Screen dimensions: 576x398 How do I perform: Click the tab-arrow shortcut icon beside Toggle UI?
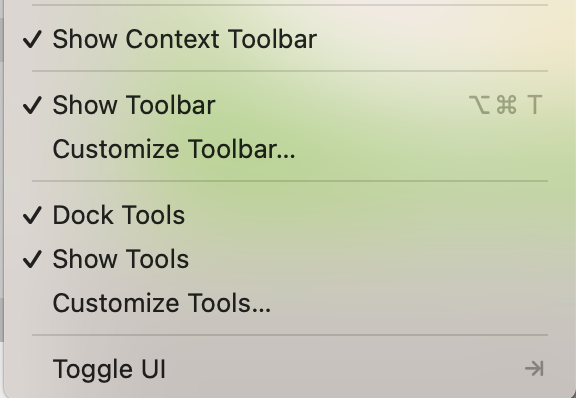click(x=534, y=369)
